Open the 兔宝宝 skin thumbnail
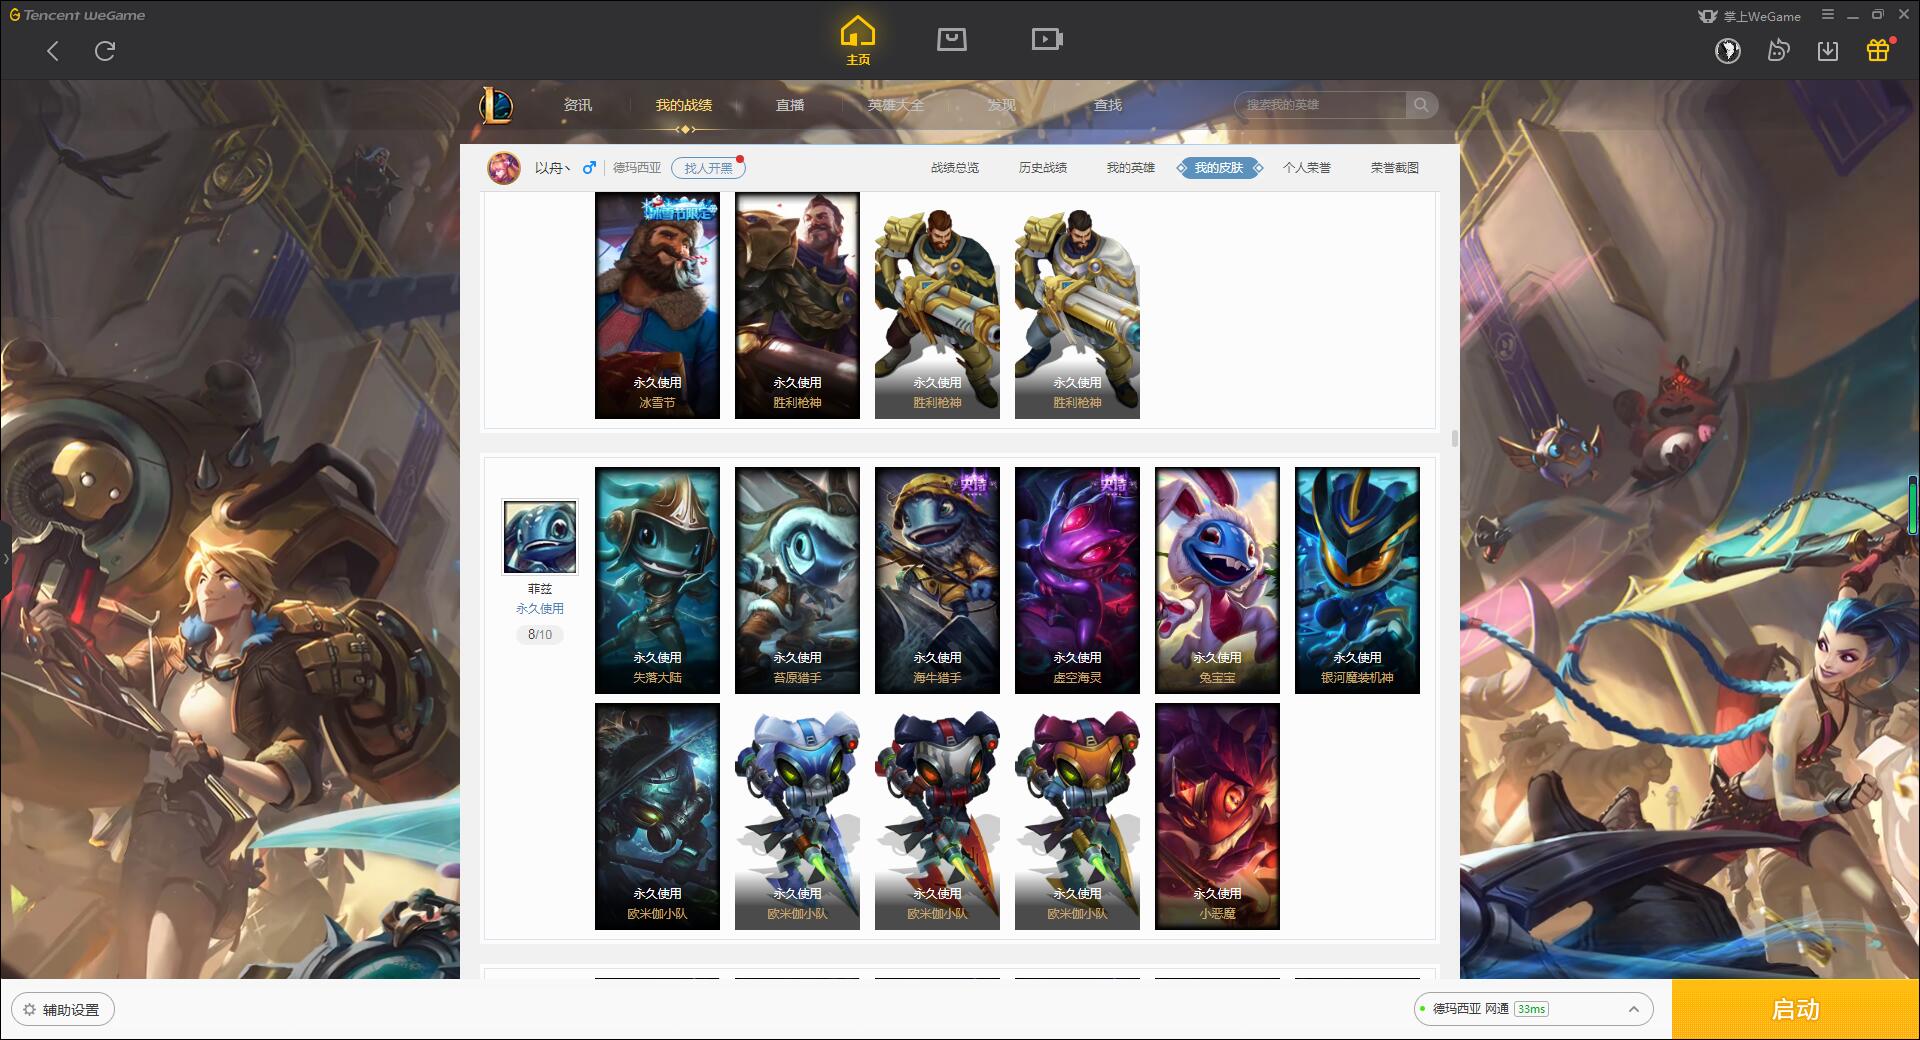The width and height of the screenshot is (1920, 1040). [x=1217, y=580]
